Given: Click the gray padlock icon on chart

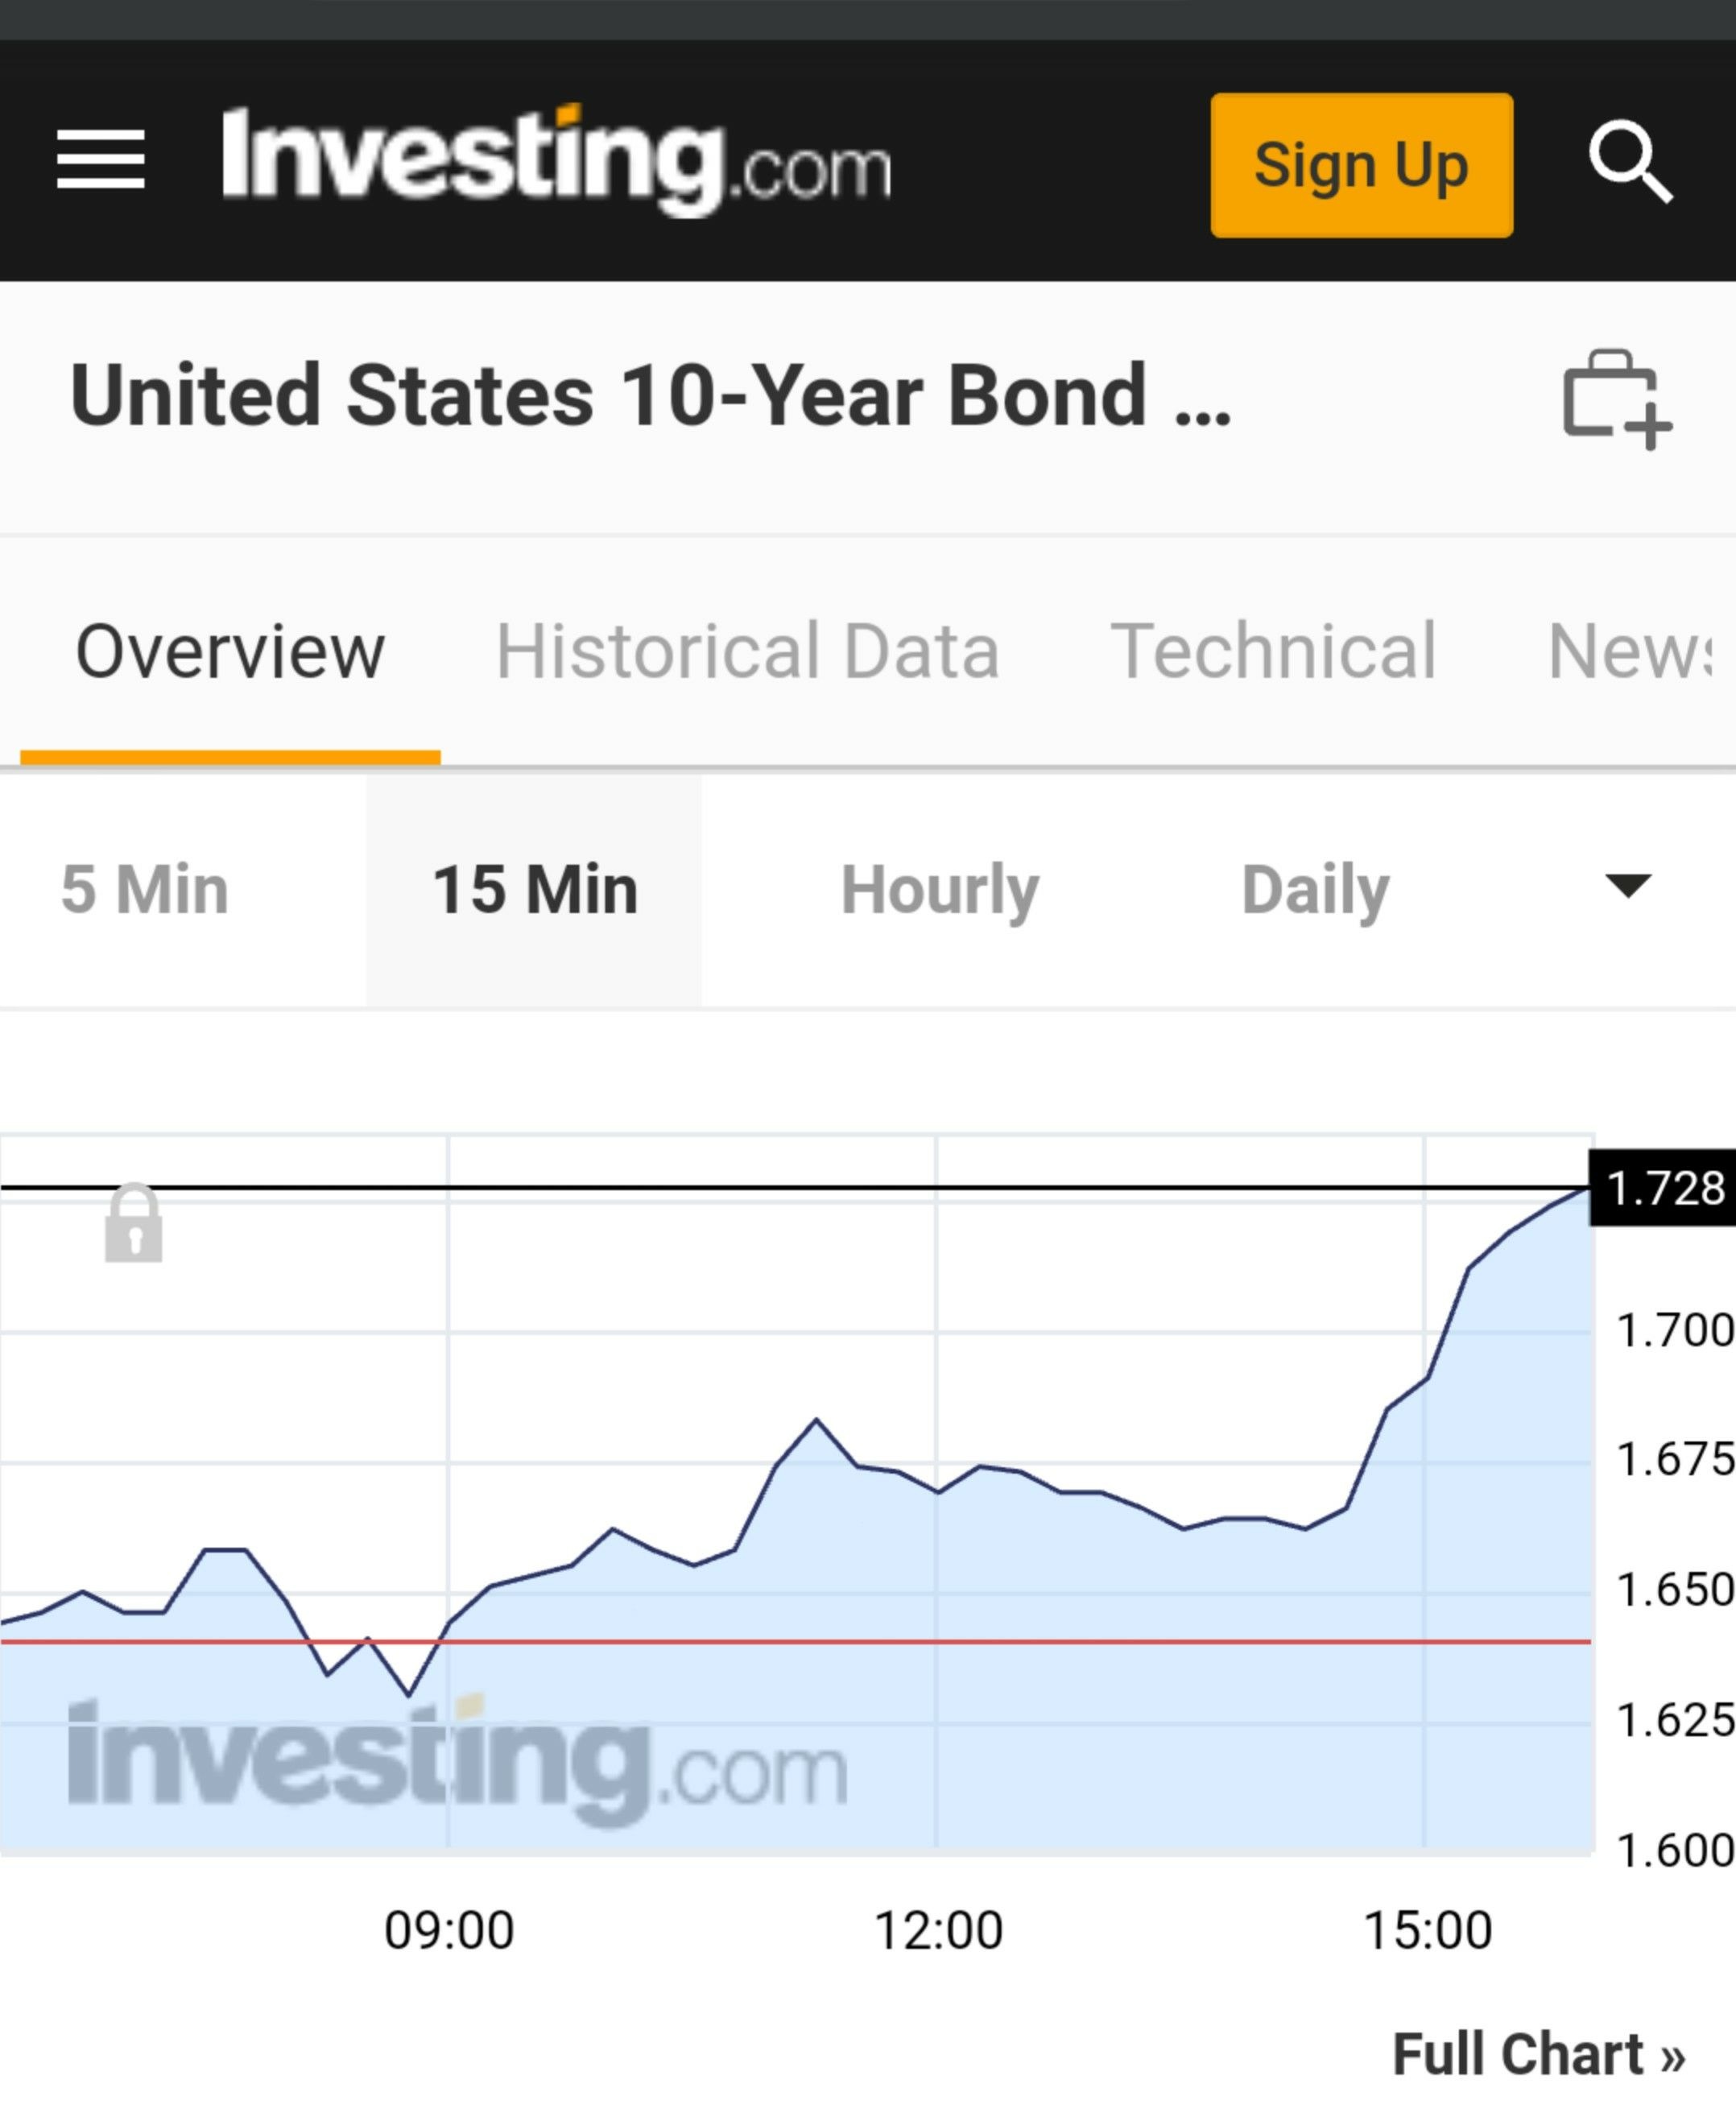Looking at the screenshot, I should 134,1222.
